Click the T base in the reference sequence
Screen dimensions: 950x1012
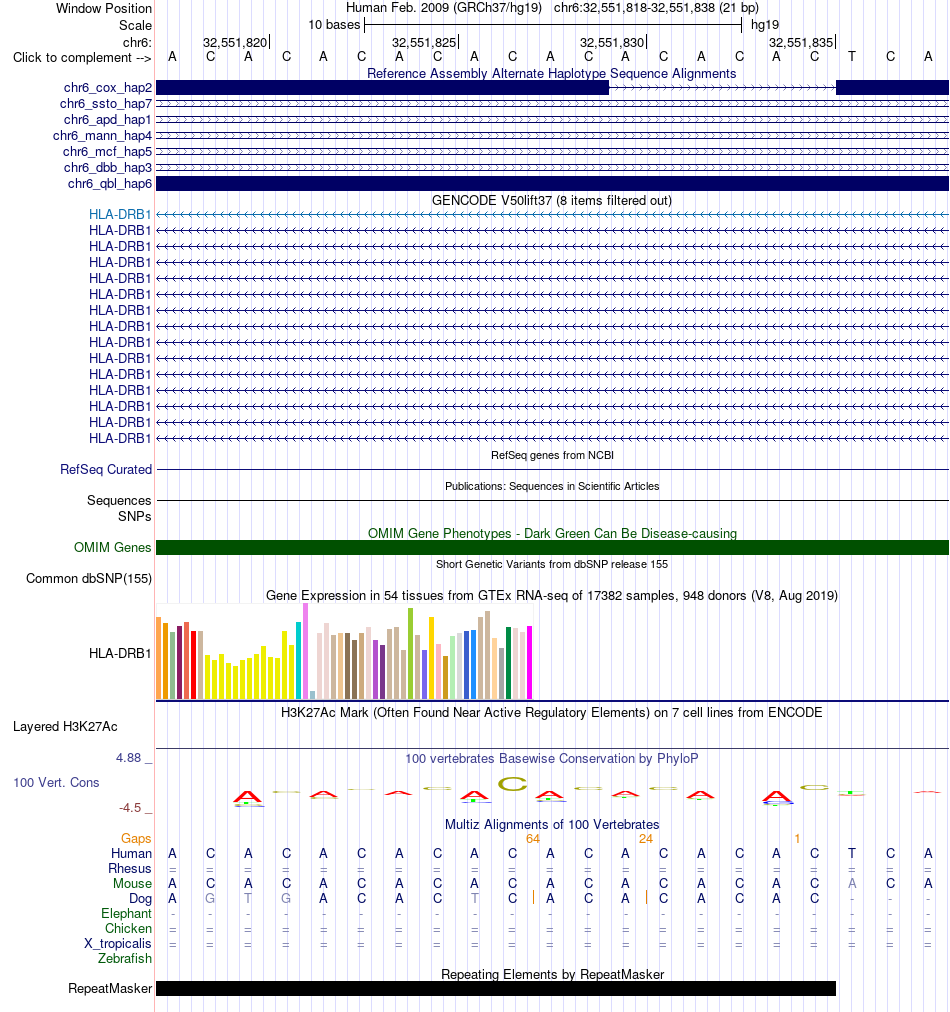[852, 57]
